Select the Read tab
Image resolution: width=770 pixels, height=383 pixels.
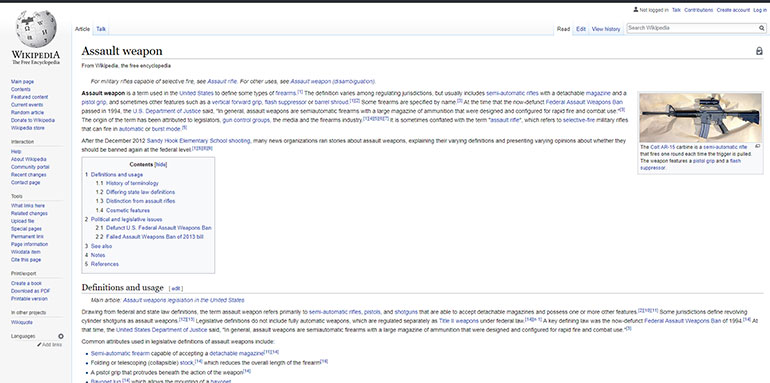click(563, 29)
